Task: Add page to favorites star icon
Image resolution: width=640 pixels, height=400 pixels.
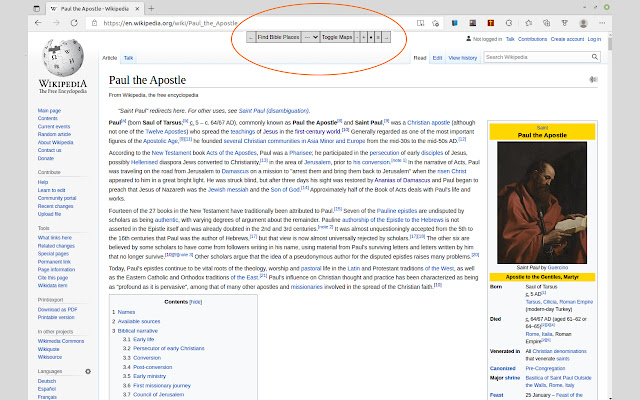Action: 436,23
